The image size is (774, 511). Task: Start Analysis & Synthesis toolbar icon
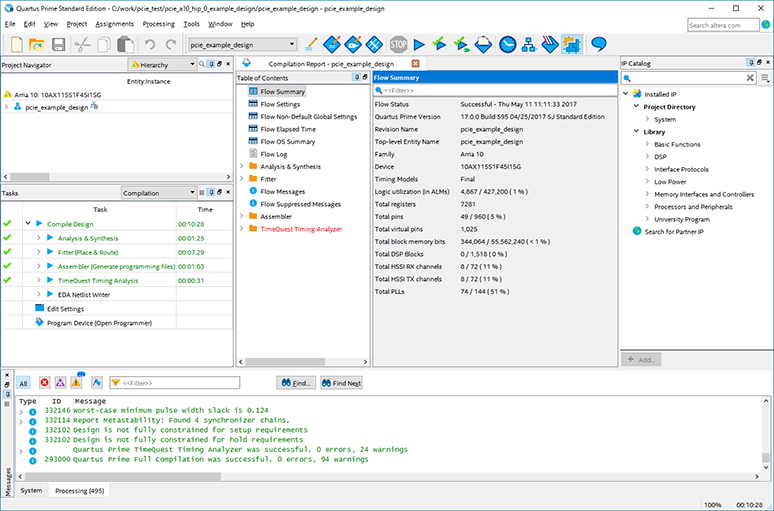click(x=462, y=44)
